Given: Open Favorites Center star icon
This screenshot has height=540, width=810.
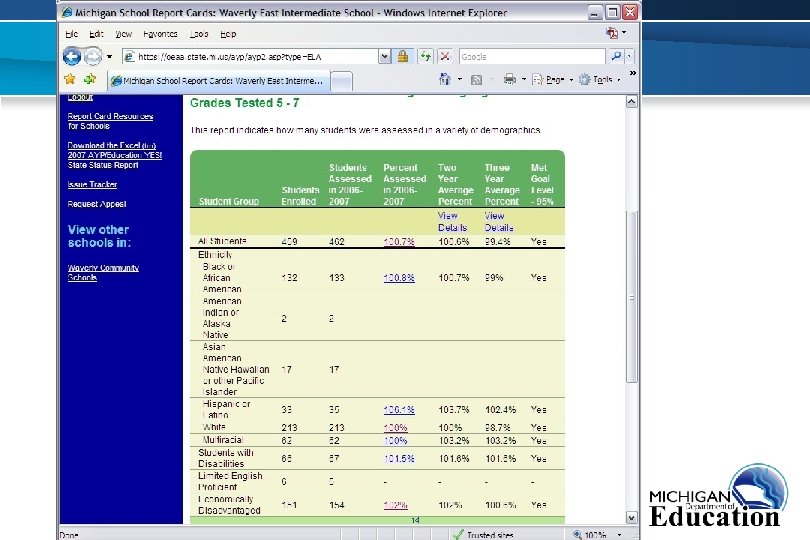Looking at the screenshot, I should (70, 79).
